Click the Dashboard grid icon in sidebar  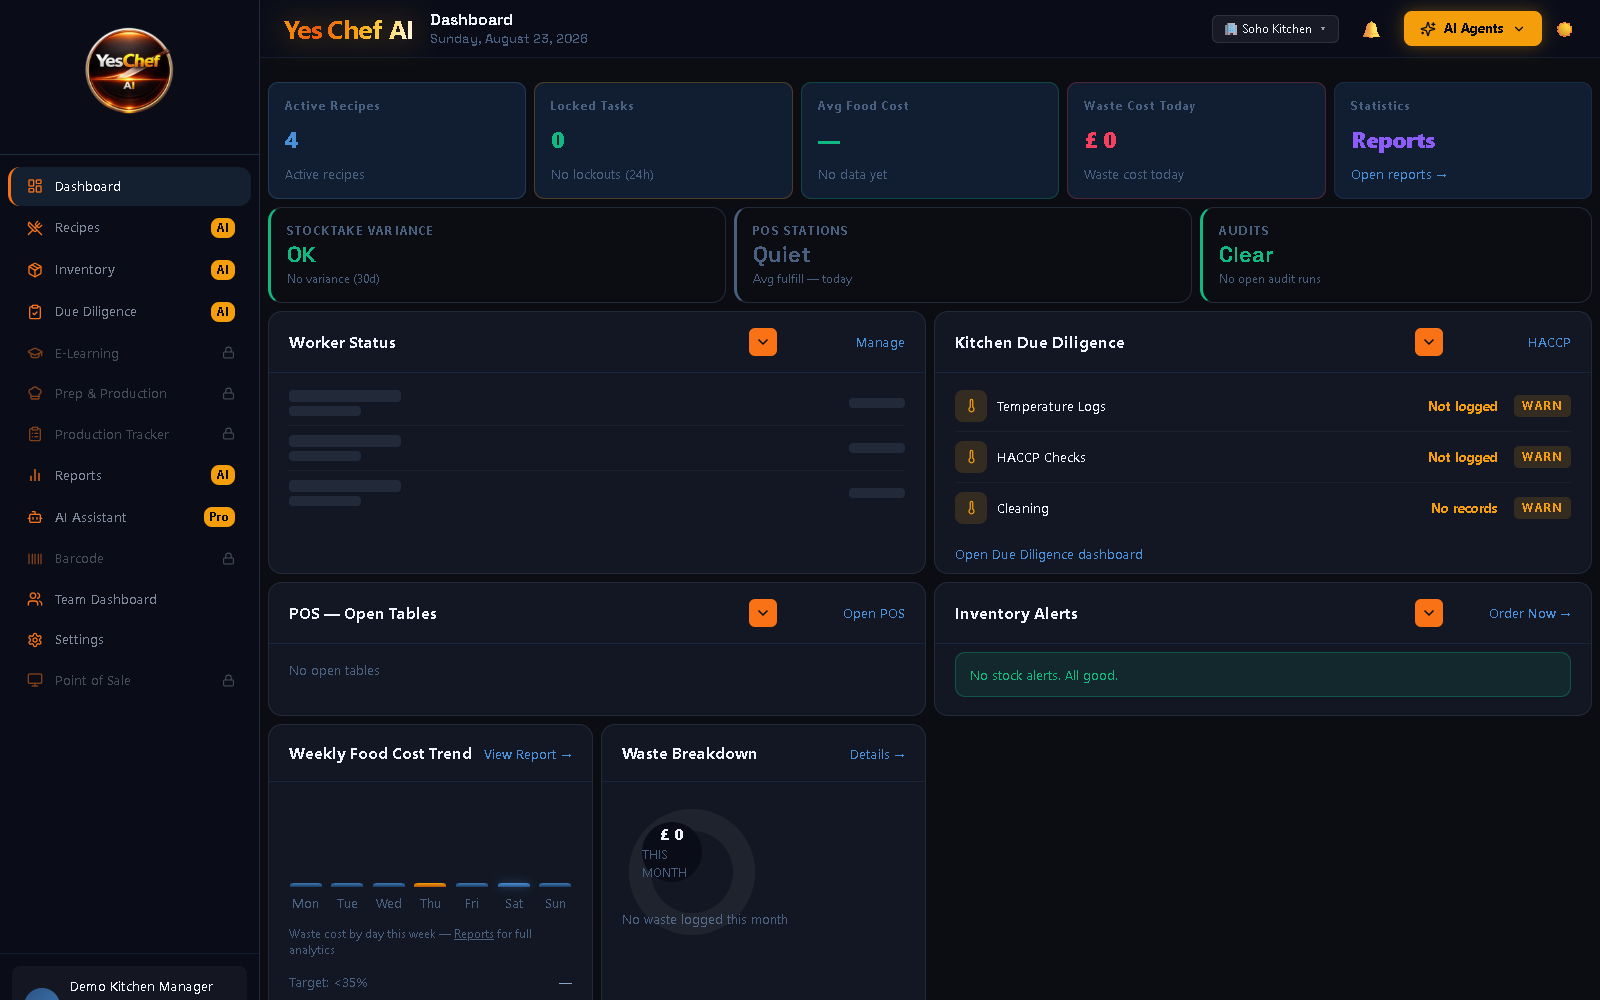(35, 186)
